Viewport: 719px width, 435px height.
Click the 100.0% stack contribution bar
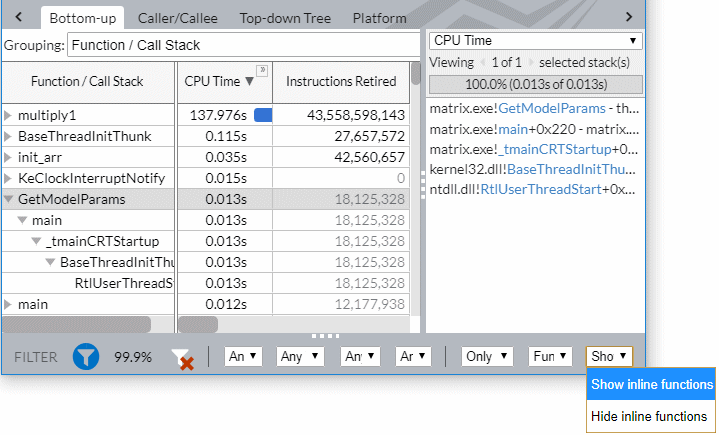(535, 84)
